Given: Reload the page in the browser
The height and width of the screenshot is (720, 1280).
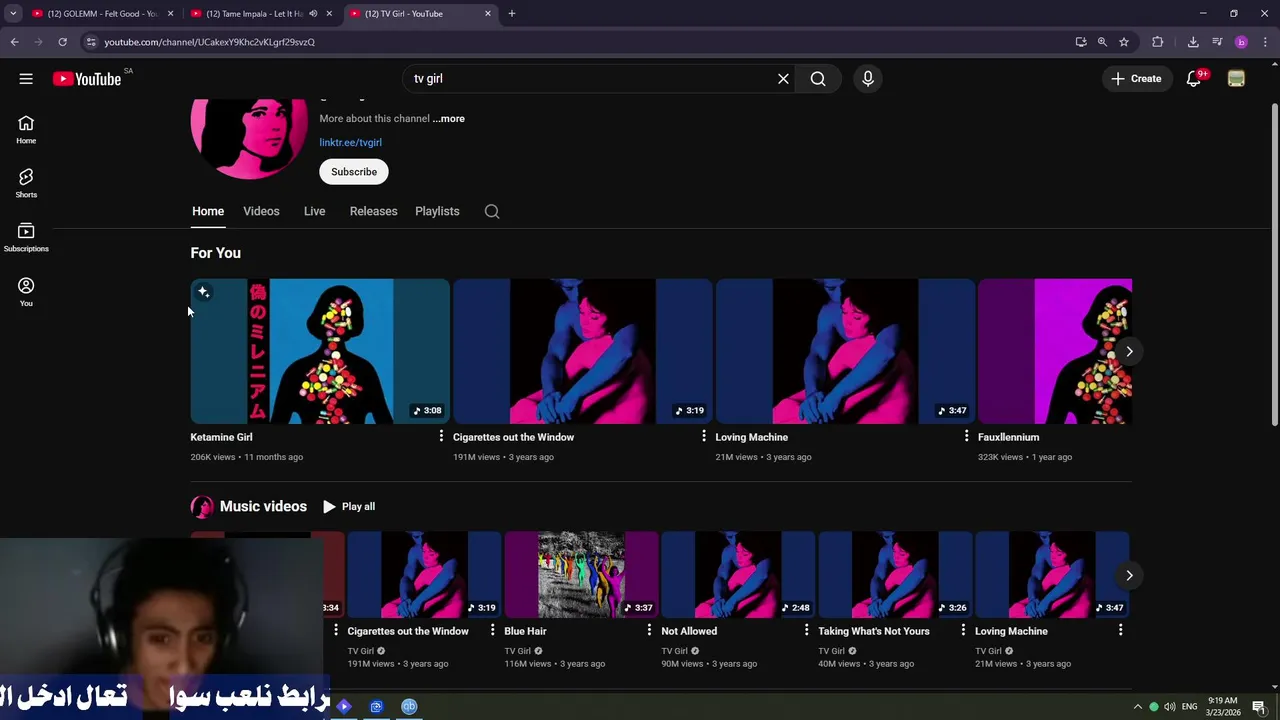Looking at the screenshot, I should pos(62,42).
